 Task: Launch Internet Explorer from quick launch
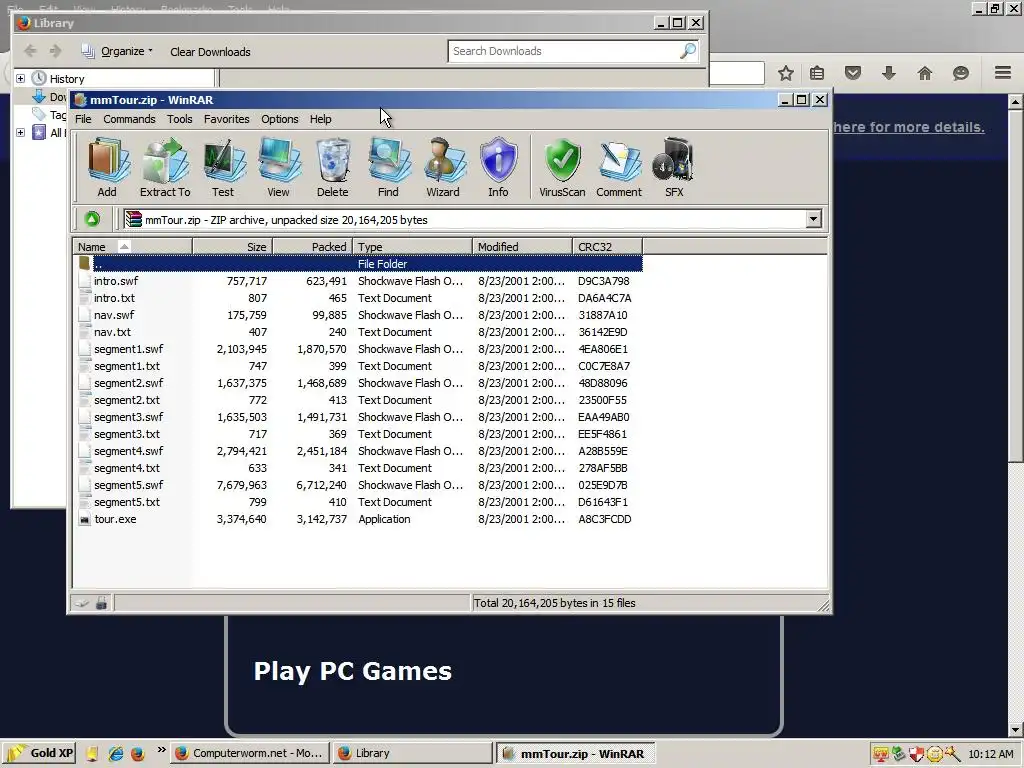[x=116, y=753]
